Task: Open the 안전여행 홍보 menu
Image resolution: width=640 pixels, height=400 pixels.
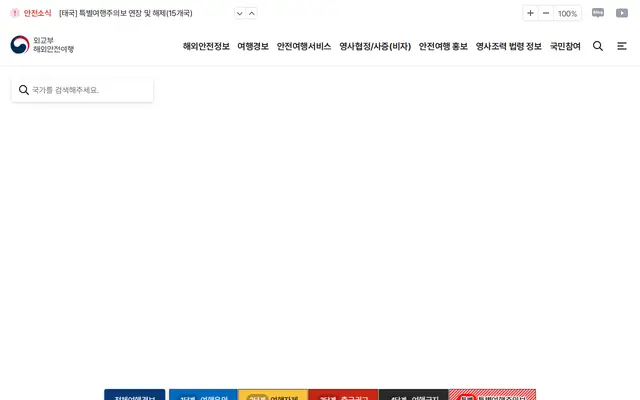Action: pyautogui.click(x=443, y=46)
